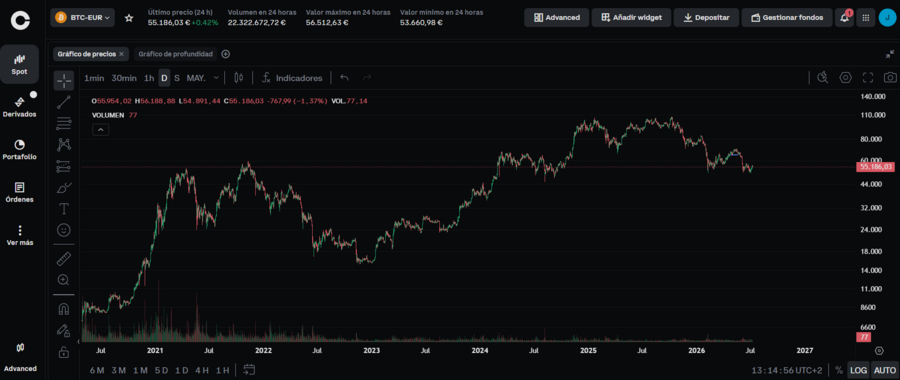The image size is (900, 380).
Task: Undo the last chart action
Action: coord(344,77)
